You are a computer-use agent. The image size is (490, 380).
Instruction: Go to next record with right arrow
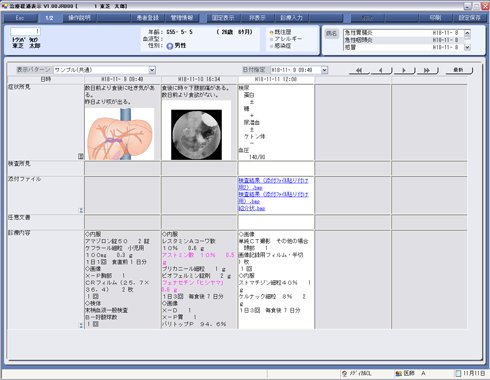[x=404, y=70]
